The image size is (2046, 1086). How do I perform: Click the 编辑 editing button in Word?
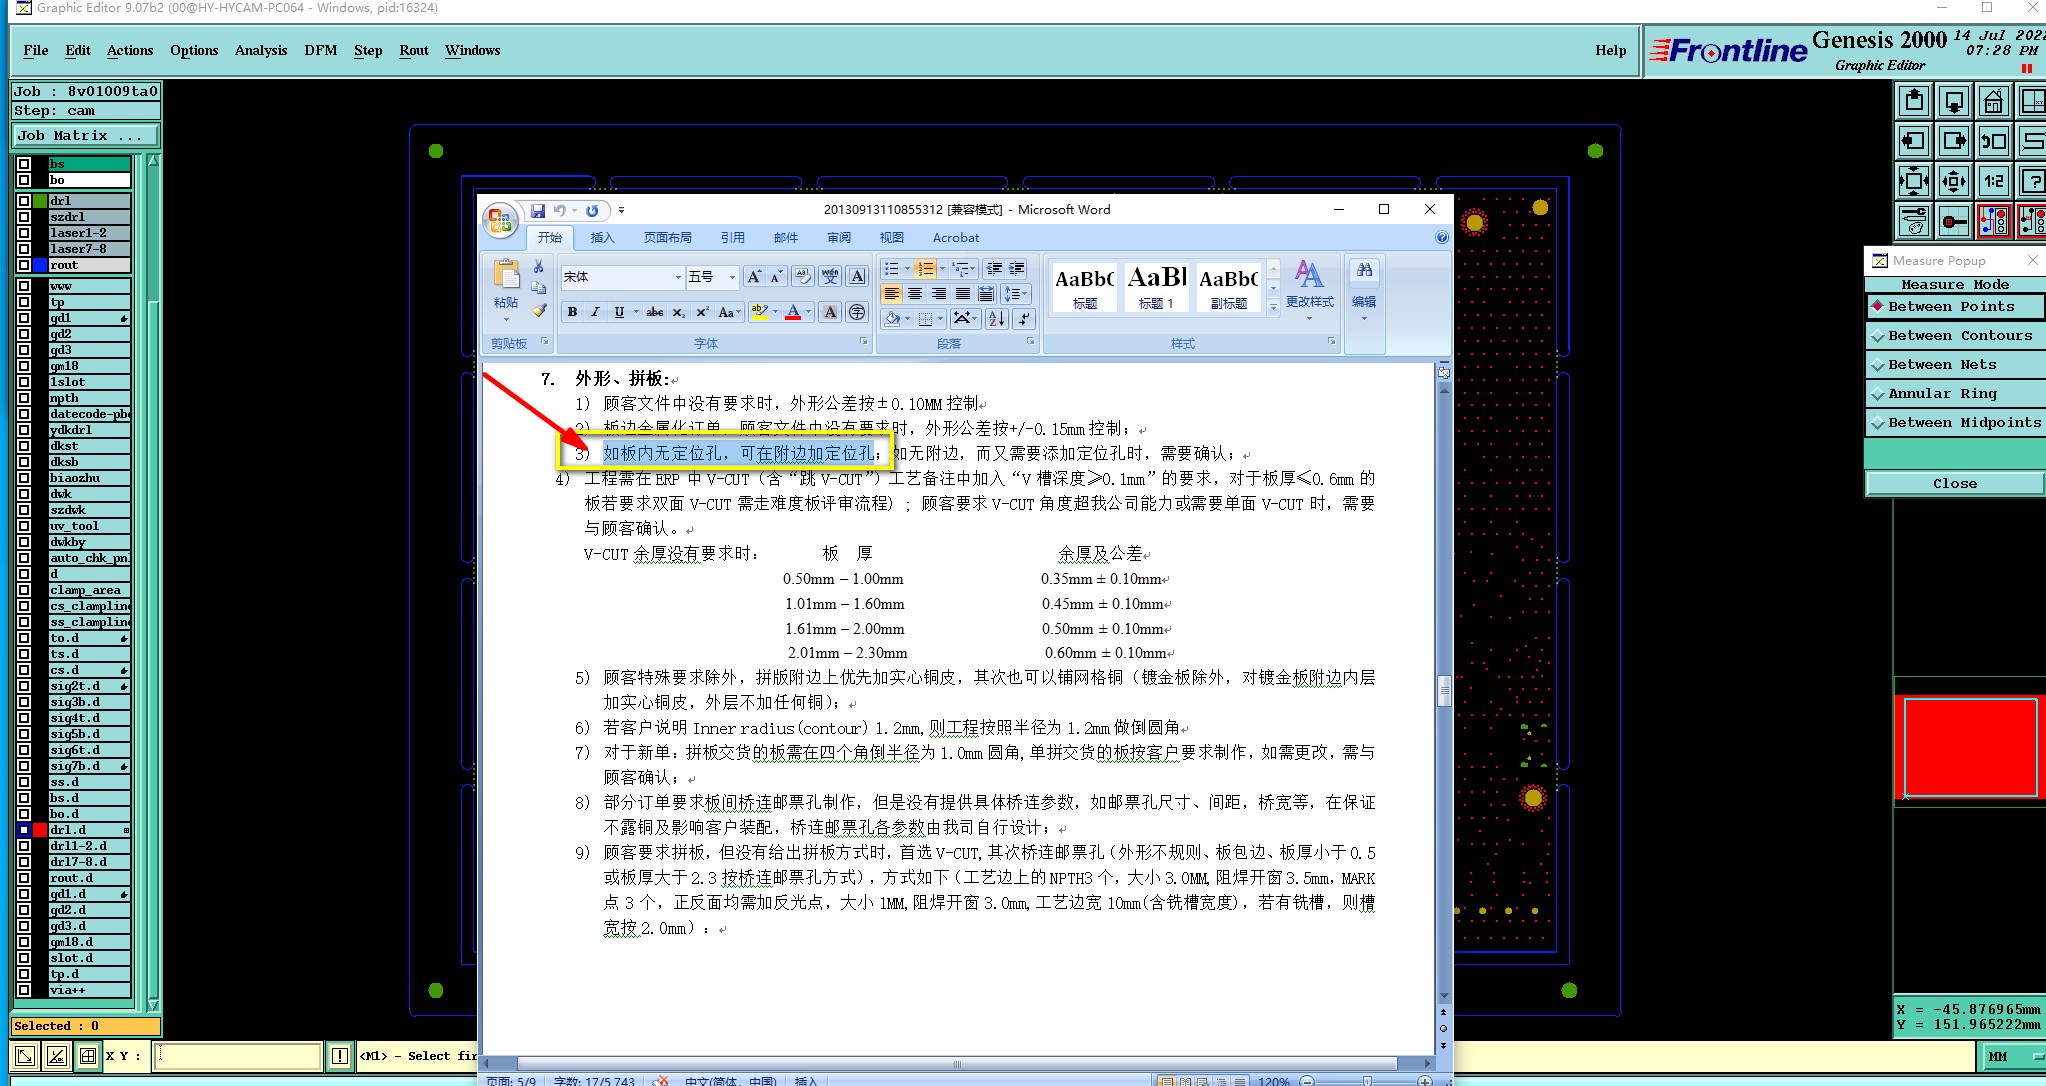(x=1364, y=290)
